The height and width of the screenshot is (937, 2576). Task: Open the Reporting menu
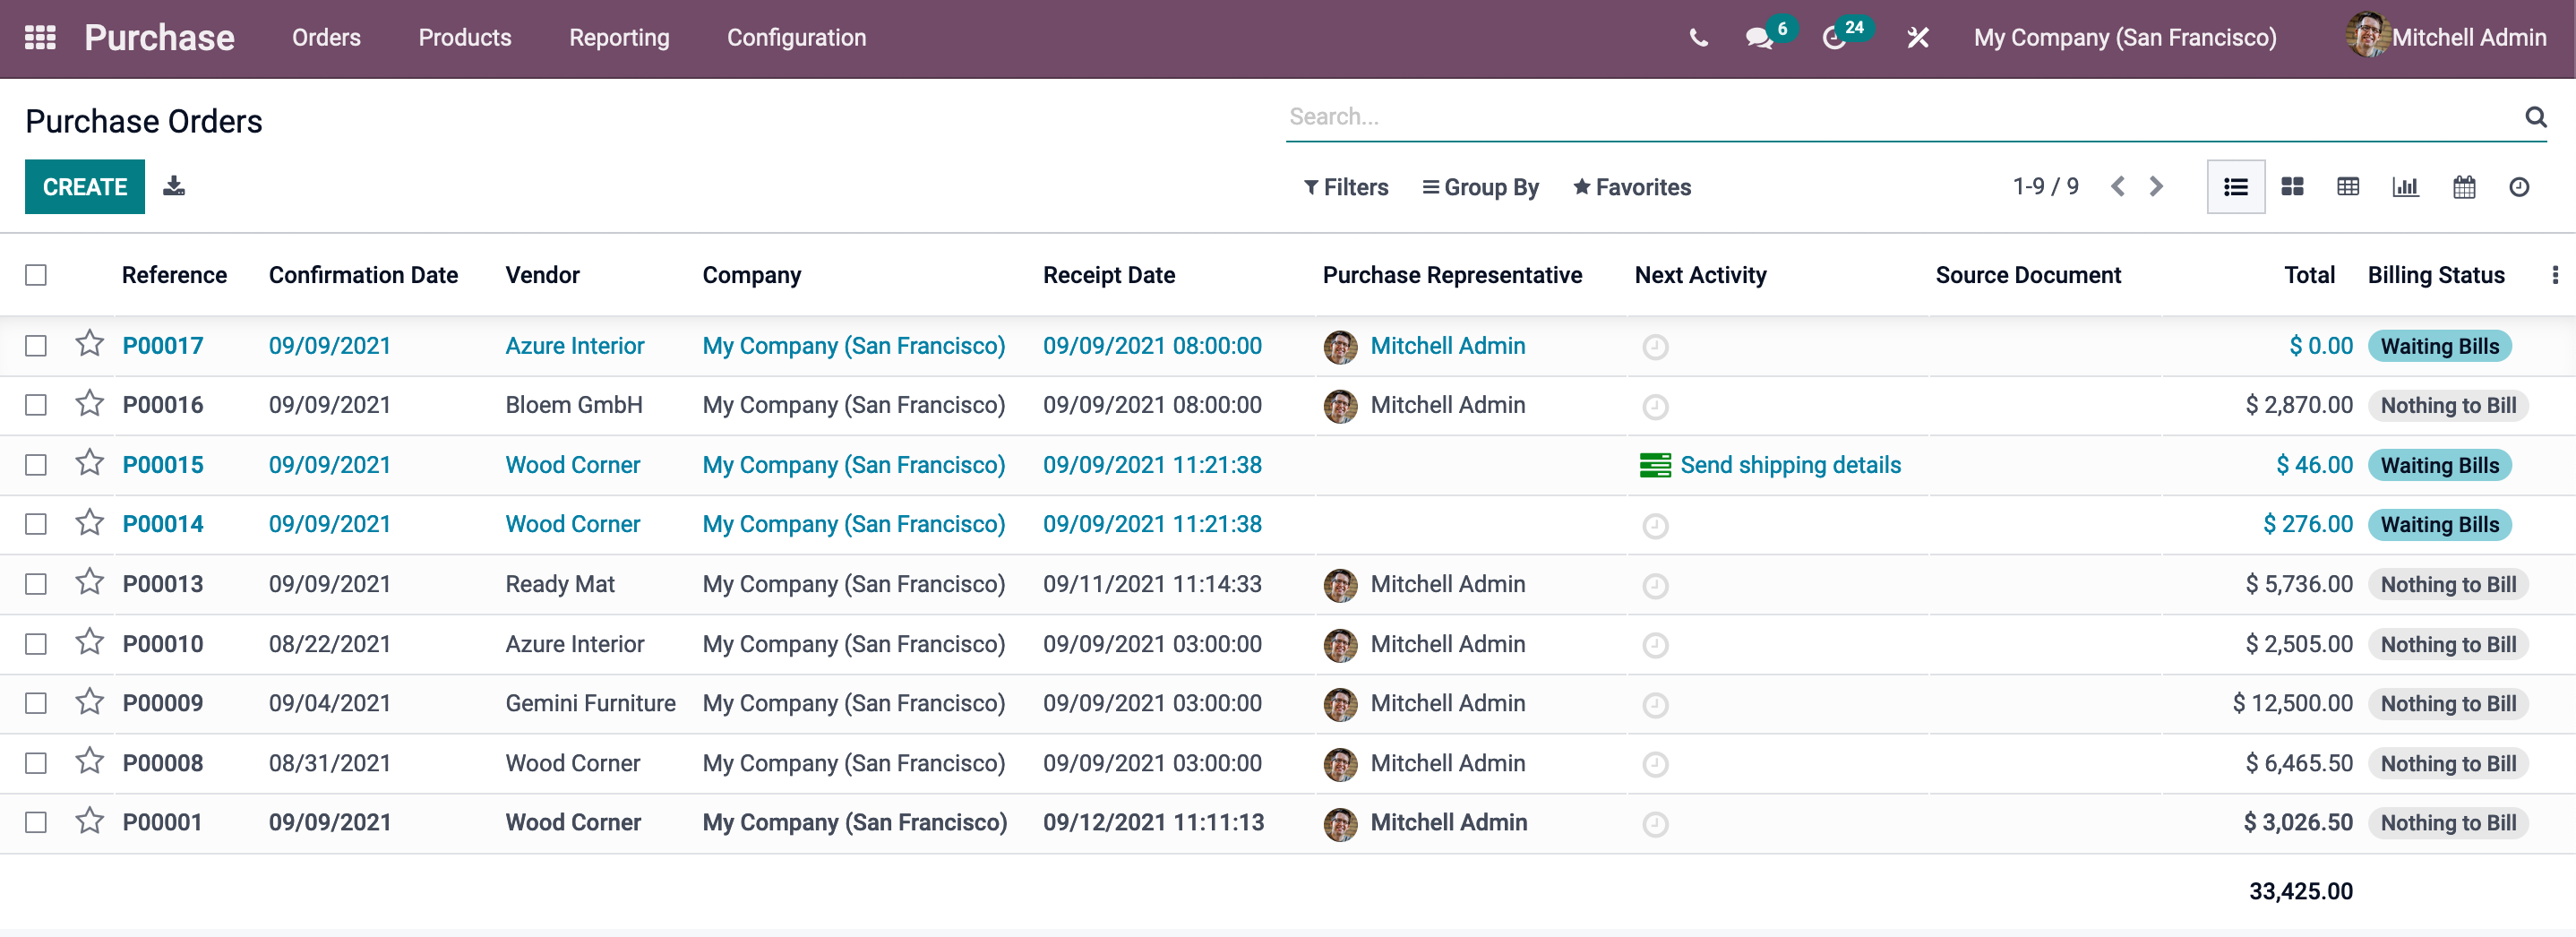click(619, 38)
